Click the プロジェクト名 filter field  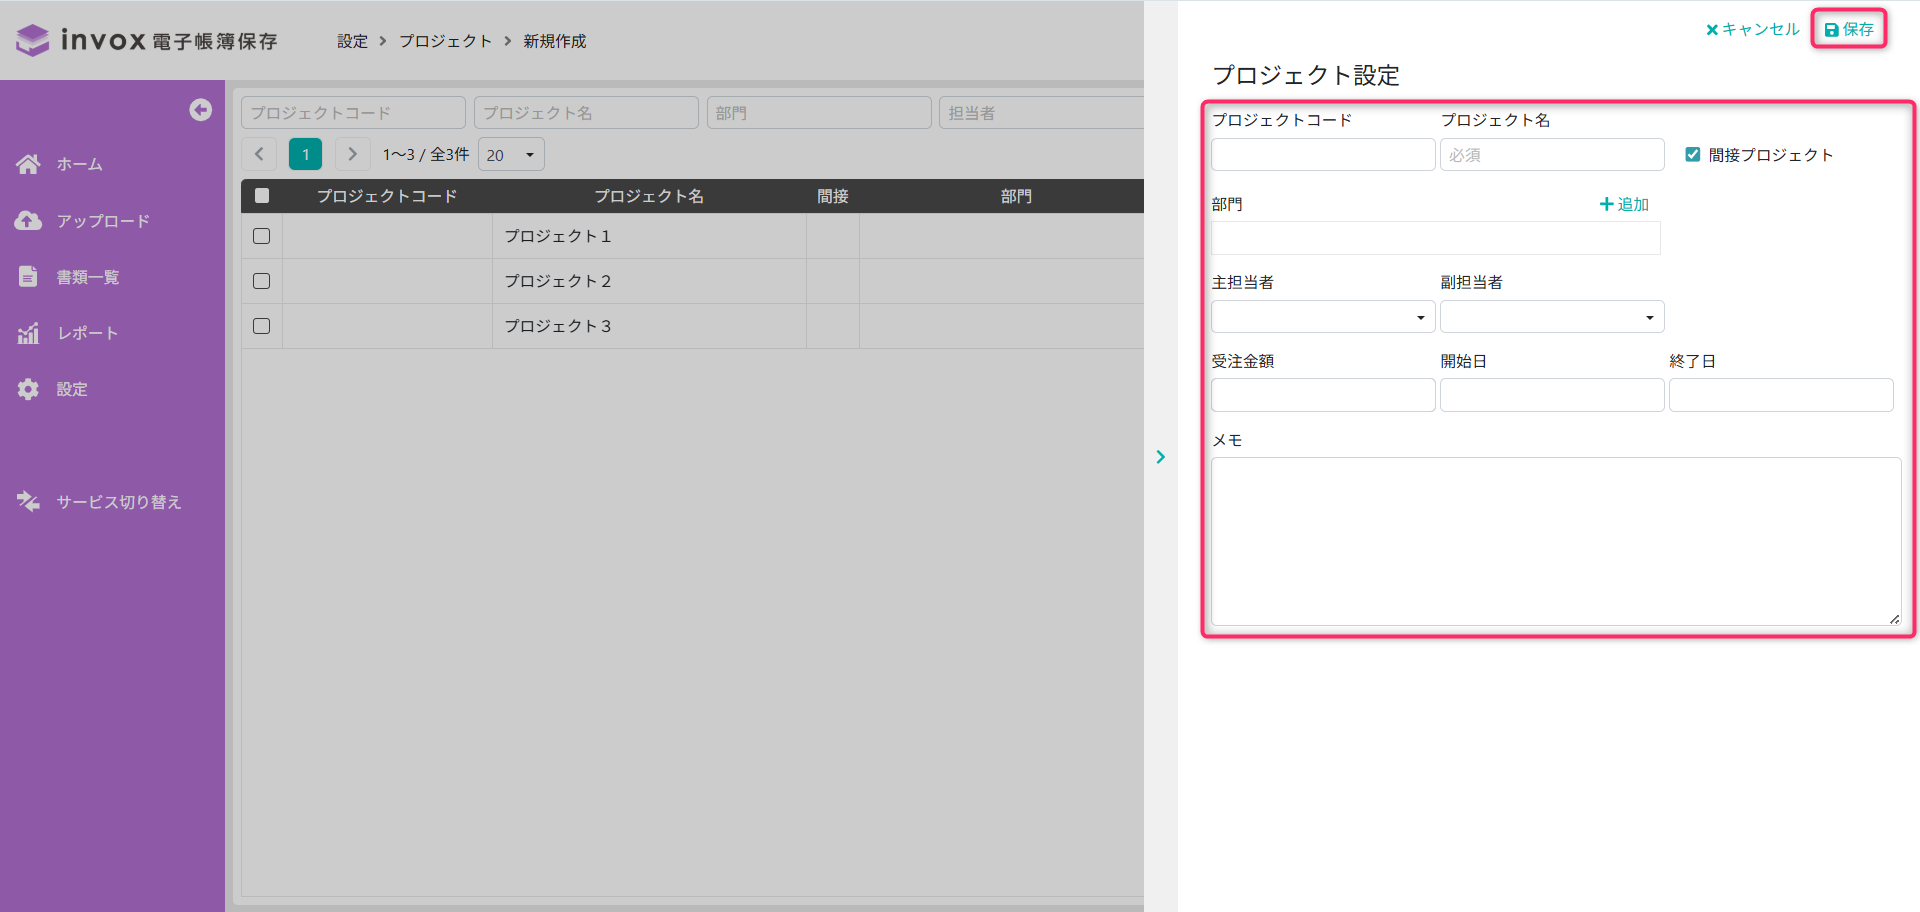click(586, 113)
